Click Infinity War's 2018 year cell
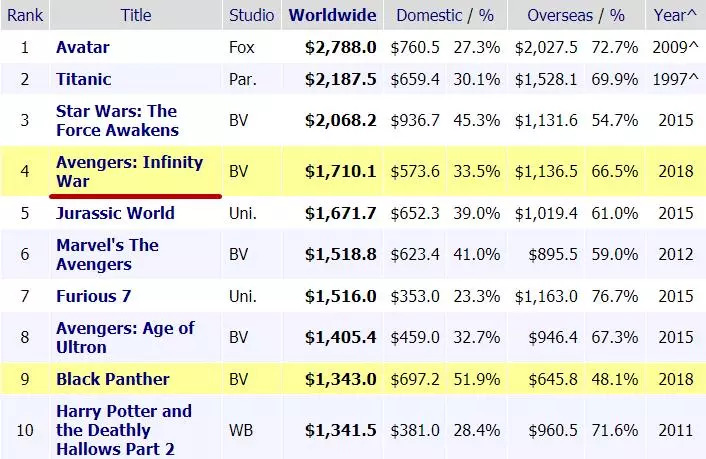 pos(676,171)
